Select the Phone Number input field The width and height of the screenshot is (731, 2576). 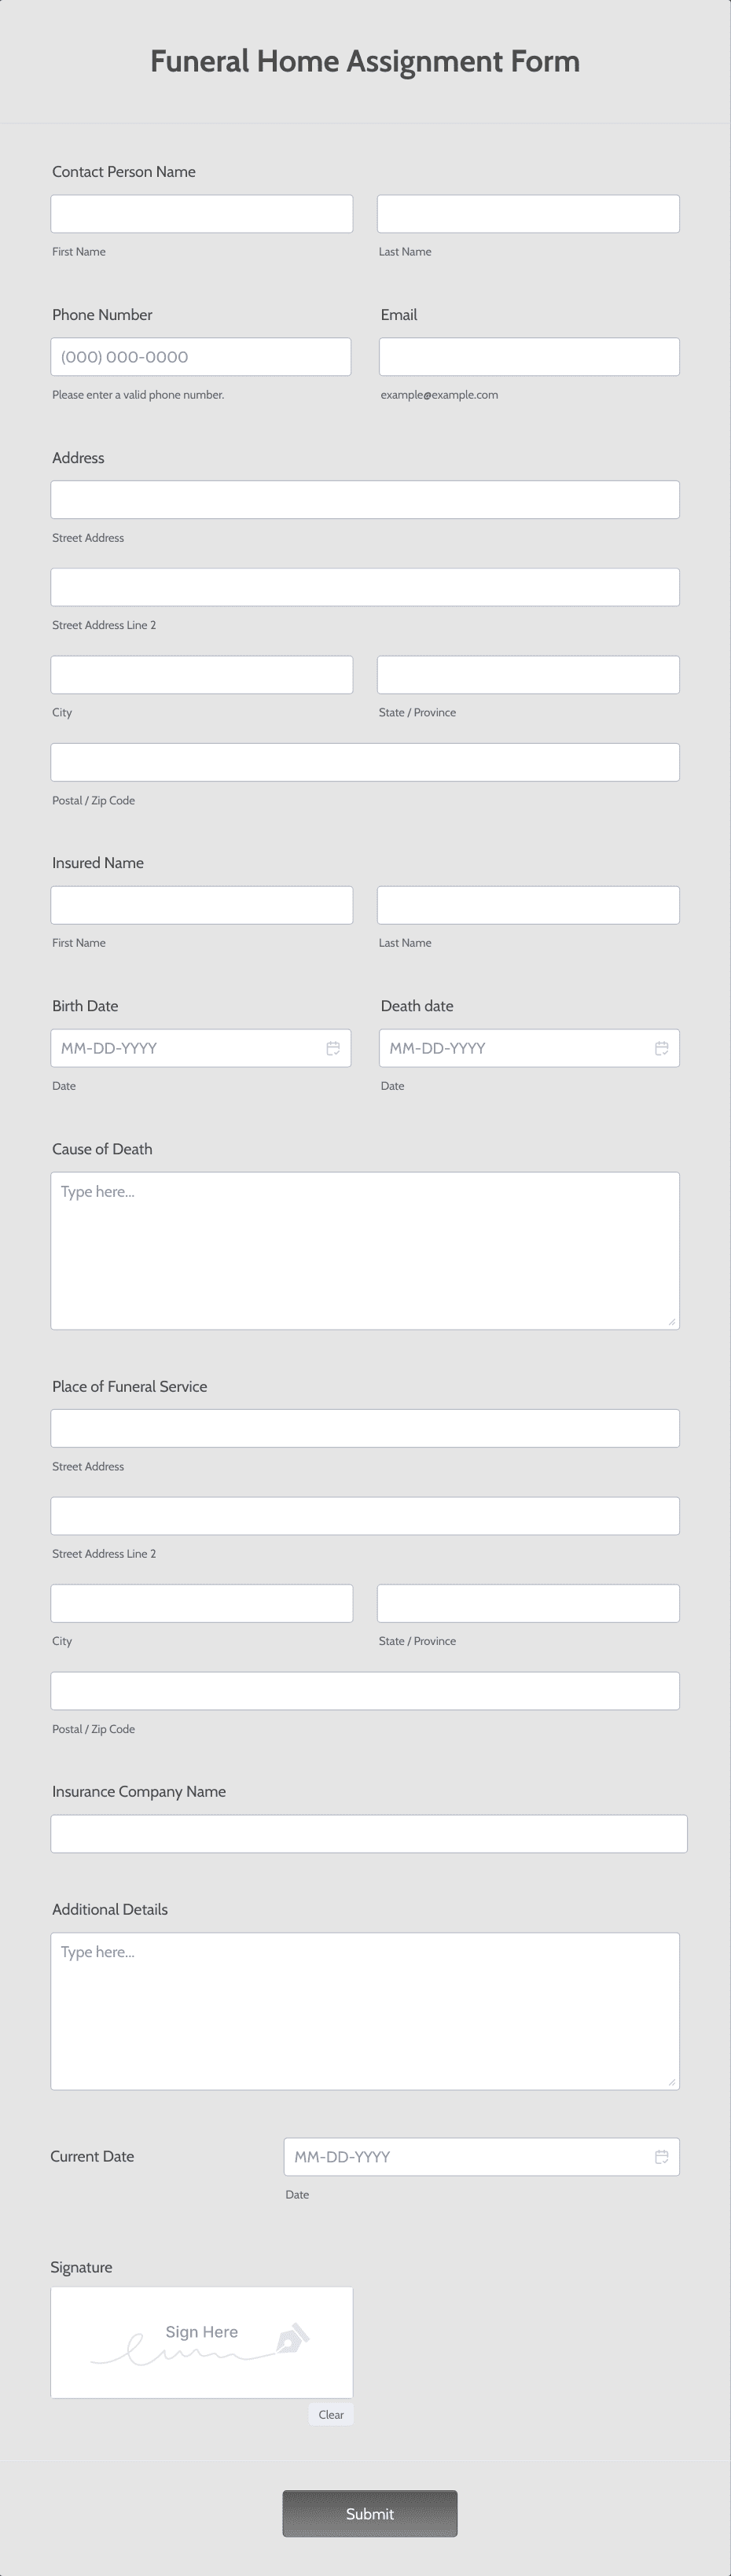201,356
